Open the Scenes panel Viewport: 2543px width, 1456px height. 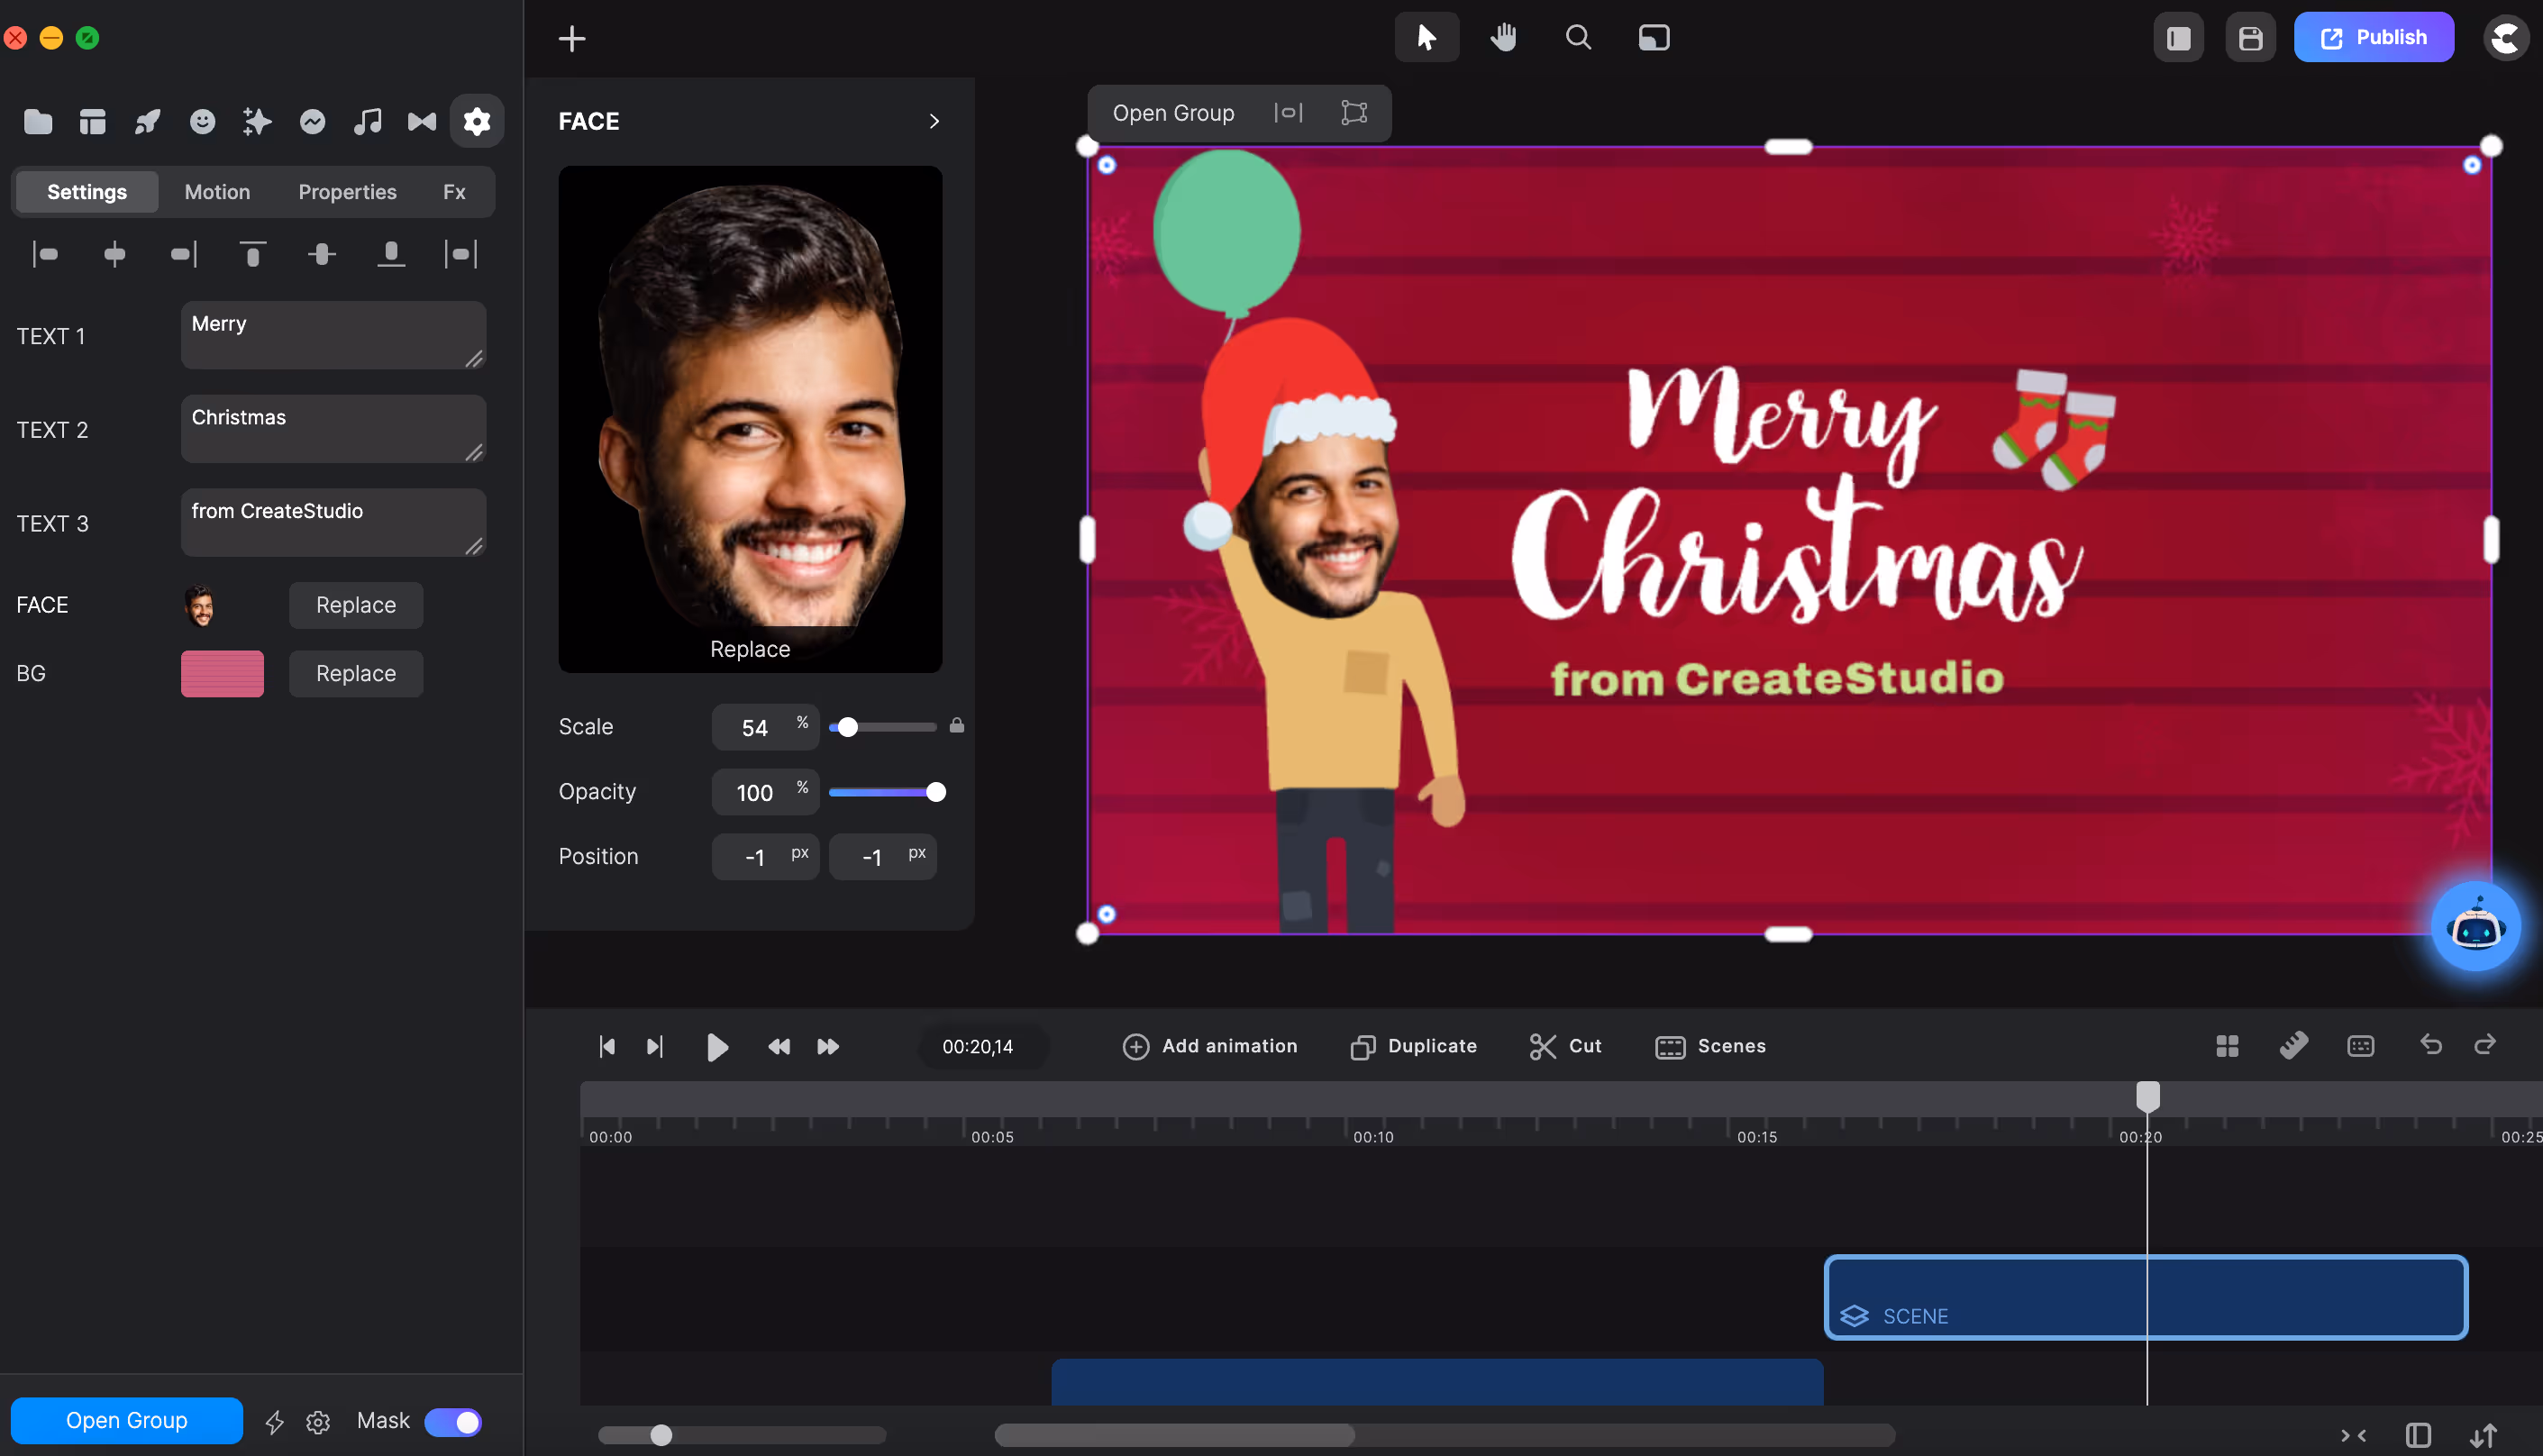pyautogui.click(x=1710, y=1046)
